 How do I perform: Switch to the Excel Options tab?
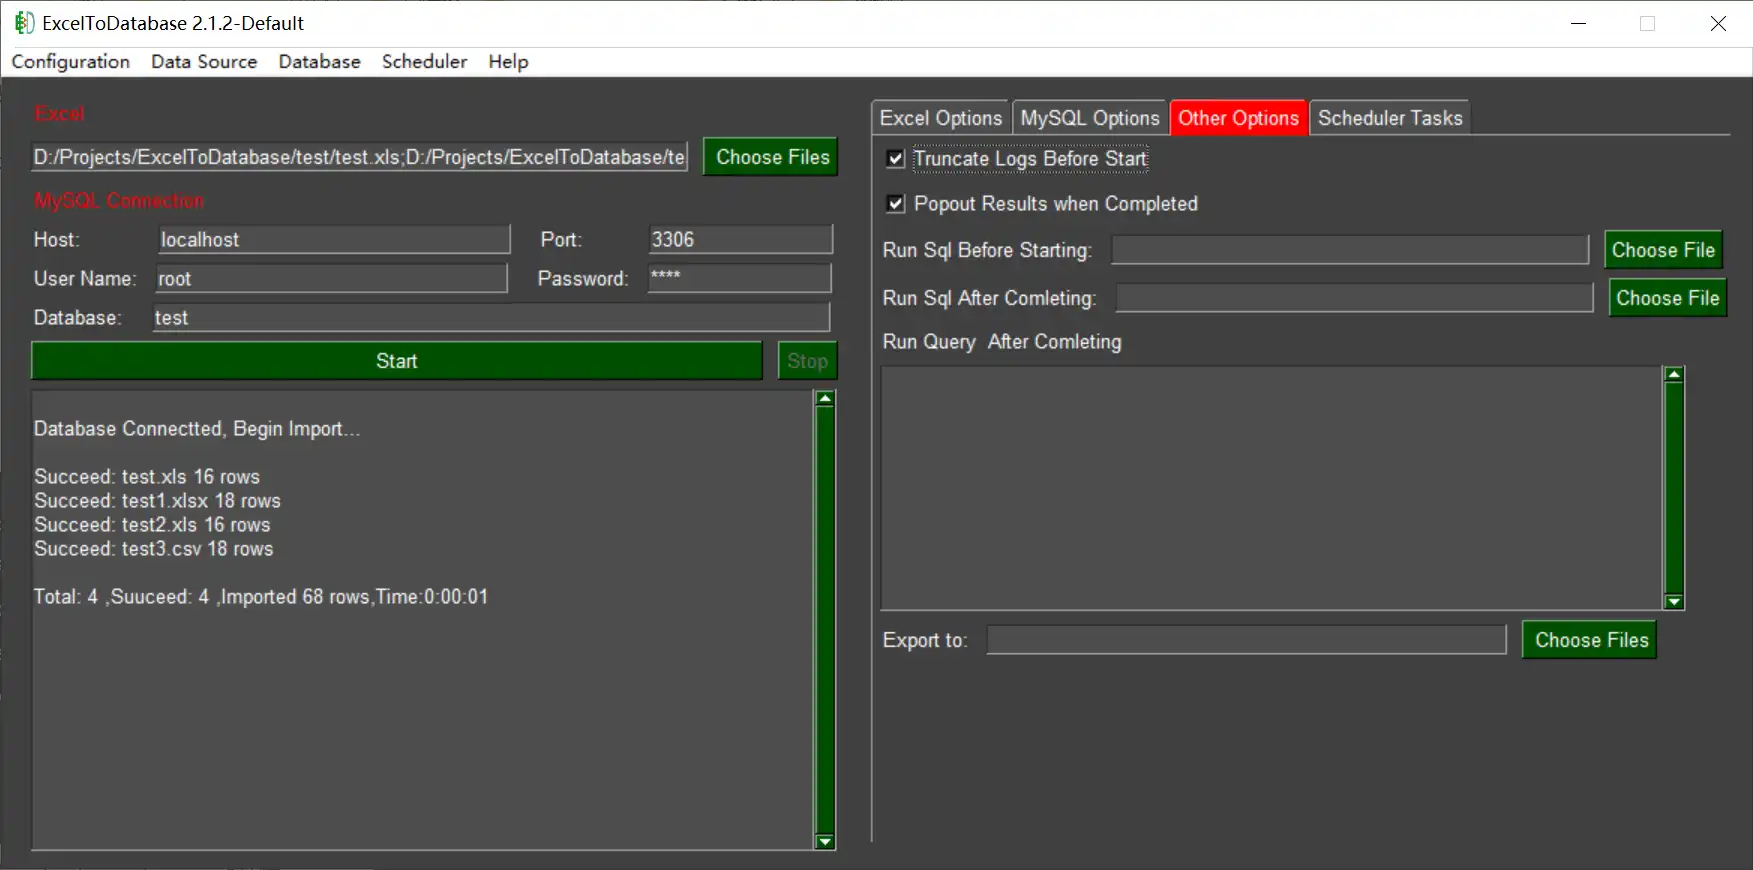(x=941, y=118)
